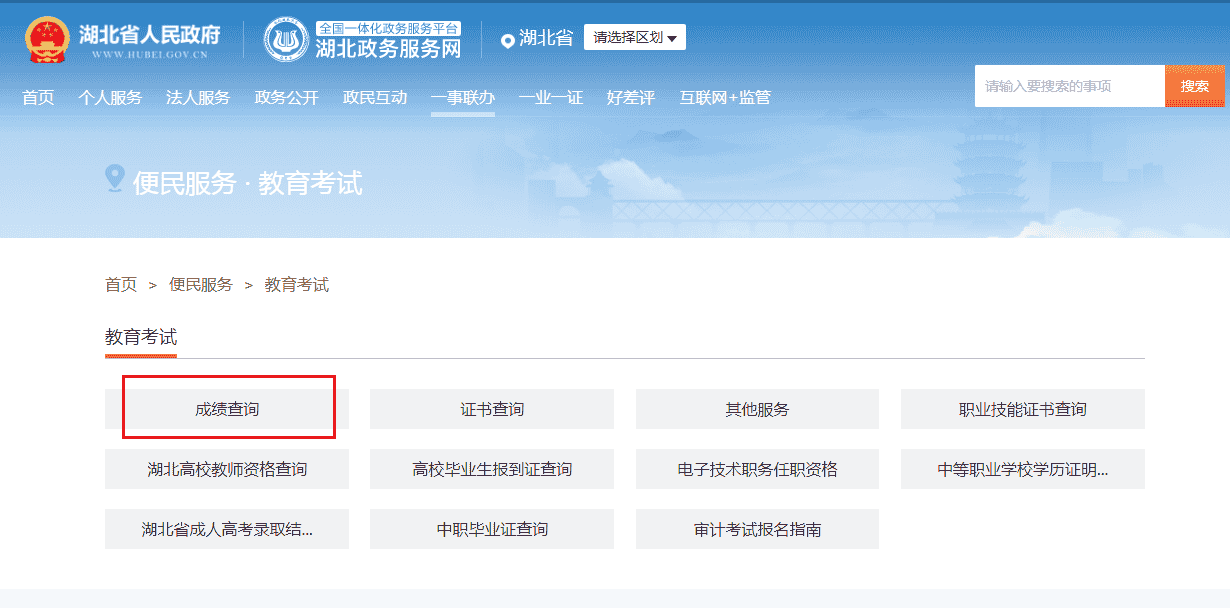Open the 证书查询 service button
Image resolution: width=1230 pixels, height=608 pixels.
point(491,409)
